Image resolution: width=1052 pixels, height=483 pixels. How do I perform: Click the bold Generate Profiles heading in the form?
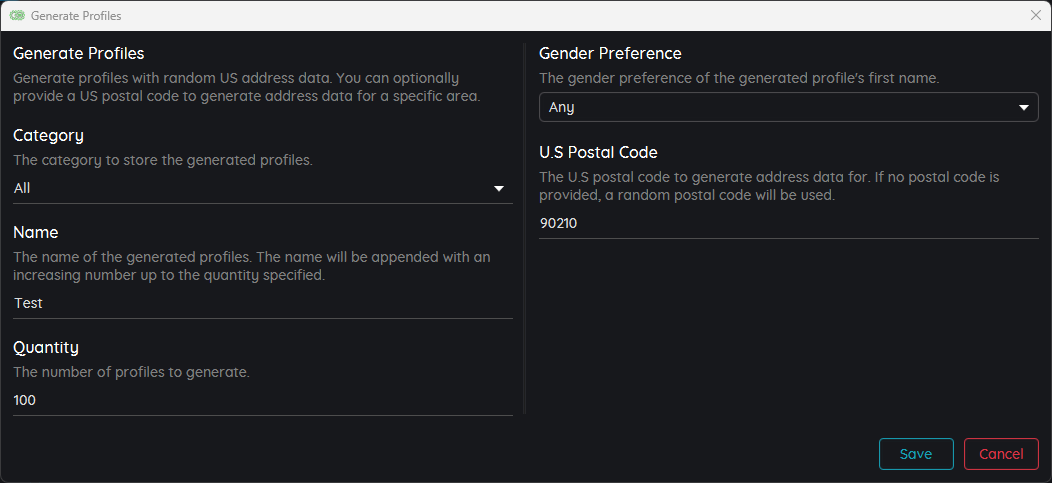pos(79,53)
